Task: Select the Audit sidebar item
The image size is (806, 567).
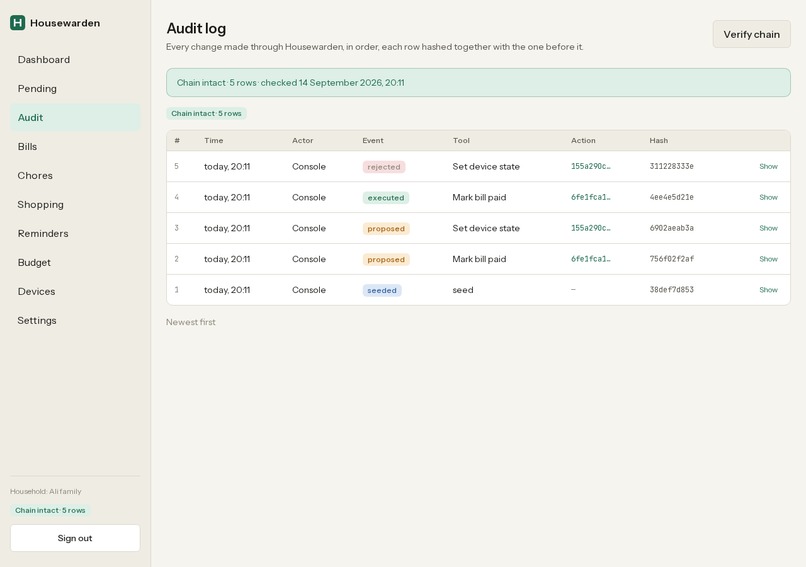Action: pyautogui.click(x=75, y=118)
